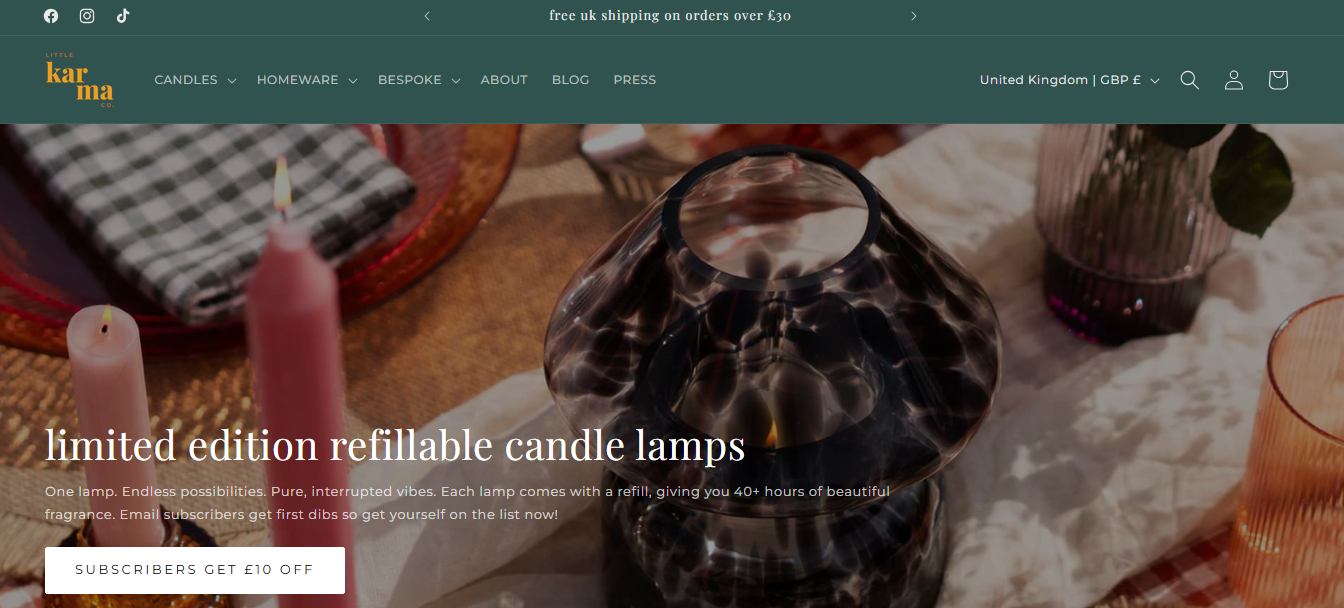This screenshot has height=608, width=1344.
Task: Open the United Kingdom GBP currency selector
Action: click(x=1069, y=80)
